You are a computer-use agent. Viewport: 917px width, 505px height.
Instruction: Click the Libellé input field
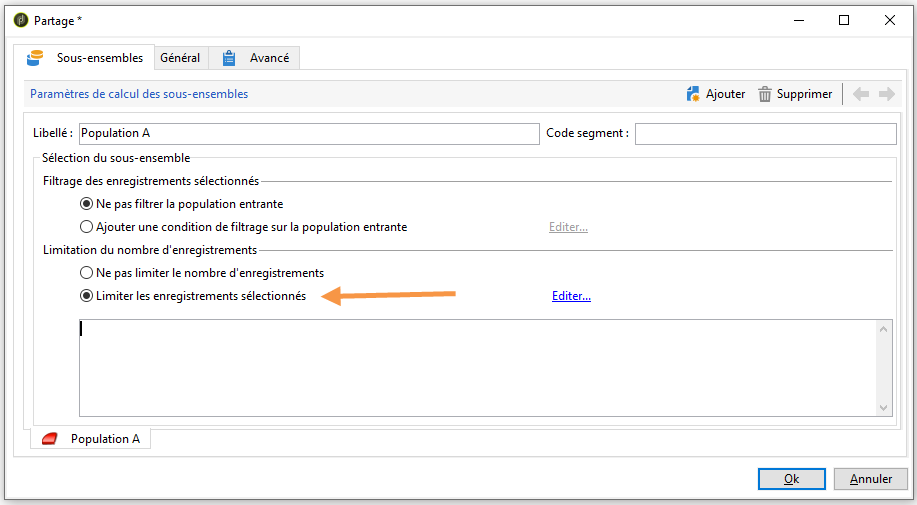(309, 133)
